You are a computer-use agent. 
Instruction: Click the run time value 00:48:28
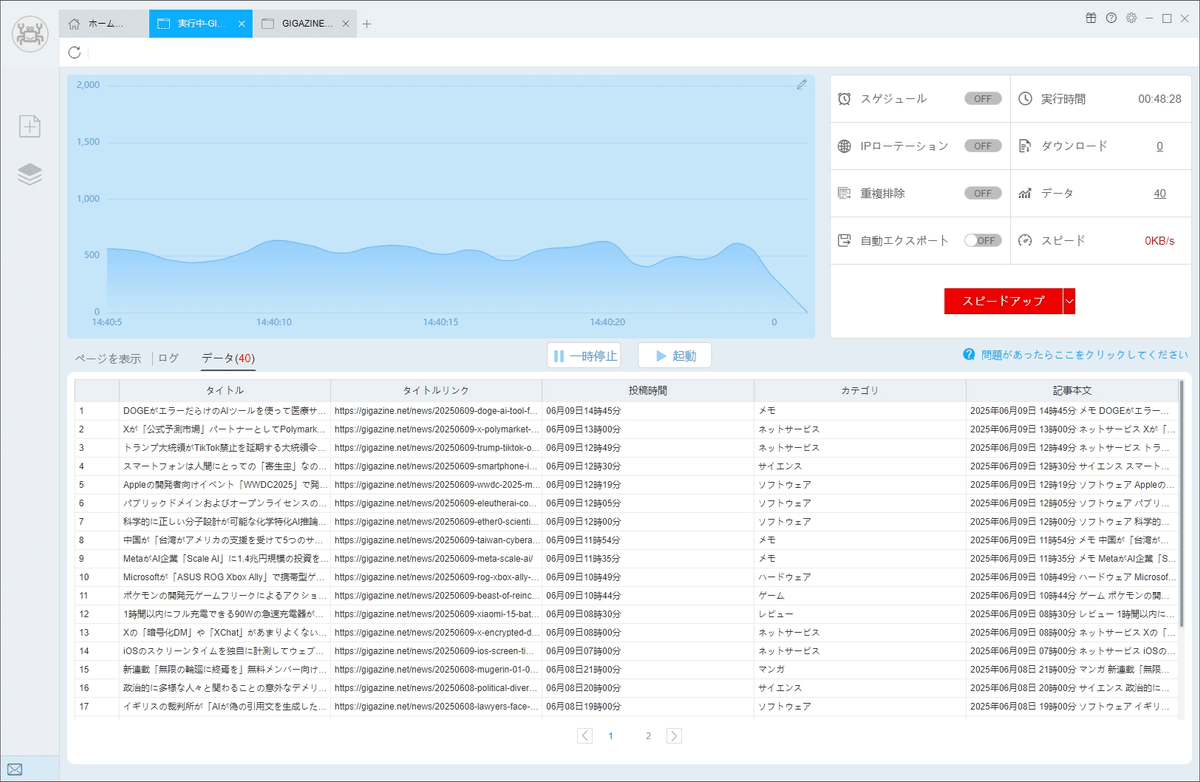(x=1160, y=99)
